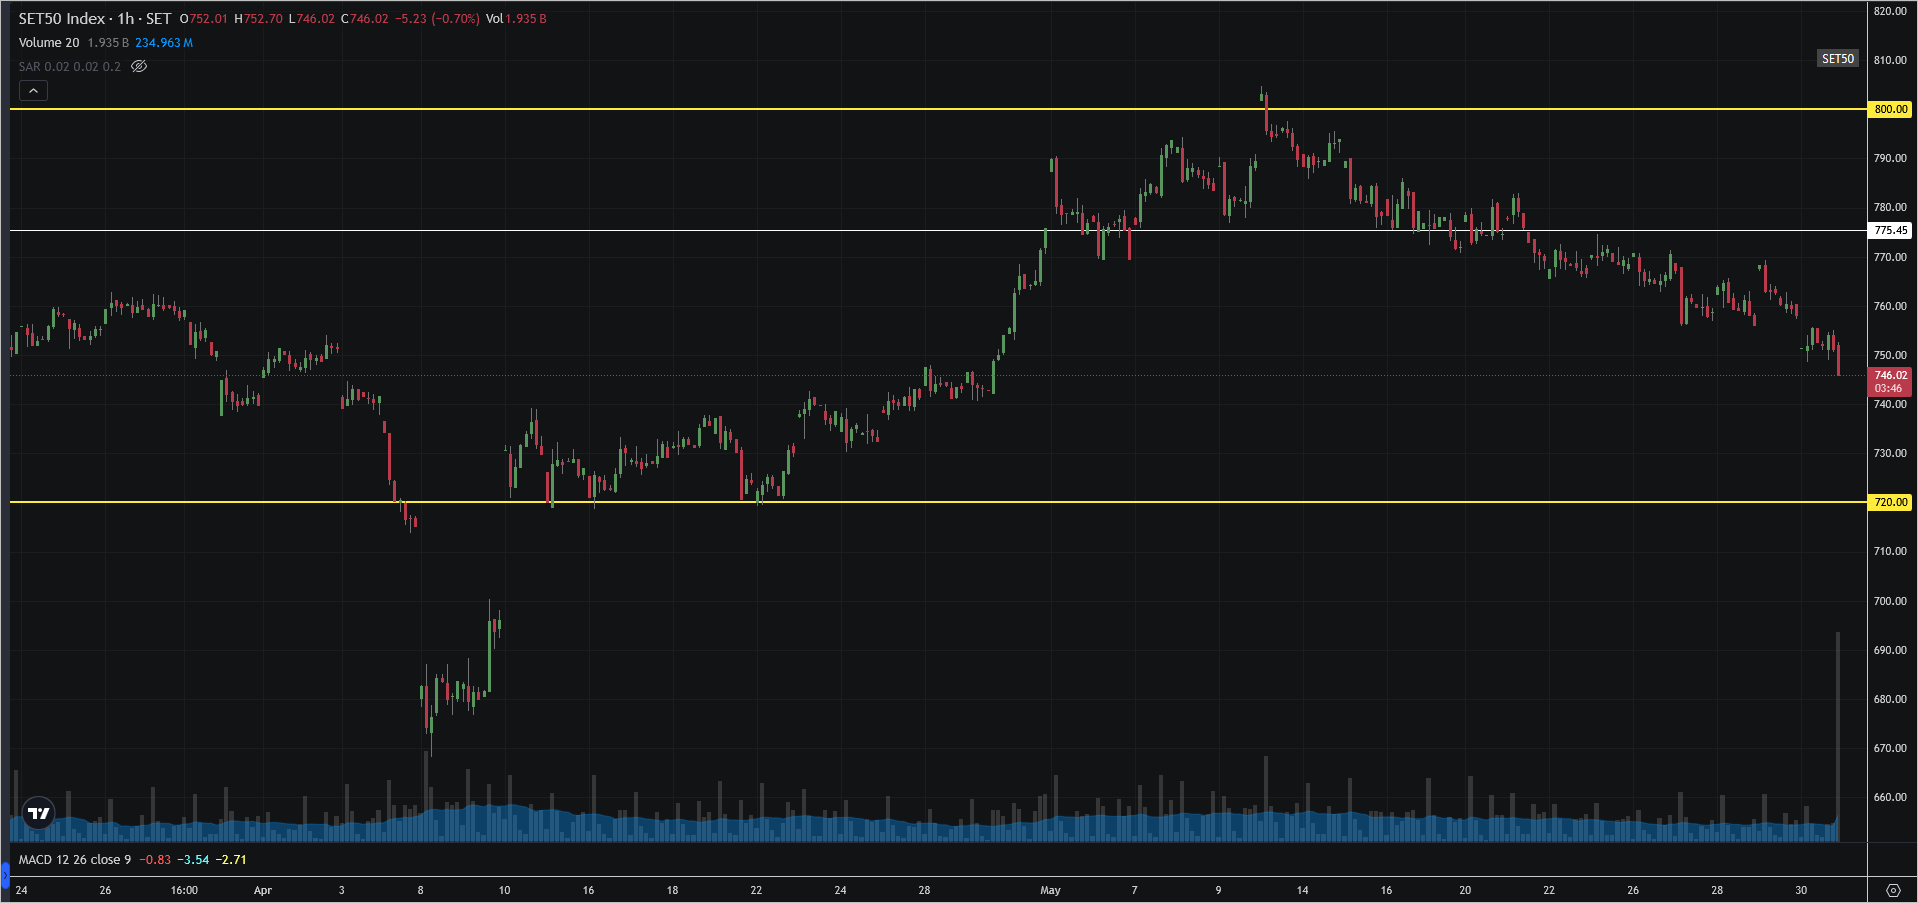Click the 'C746.02' close value
This screenshot has width=1918, height=903.
pyautogui.click(x=365, y=18)
